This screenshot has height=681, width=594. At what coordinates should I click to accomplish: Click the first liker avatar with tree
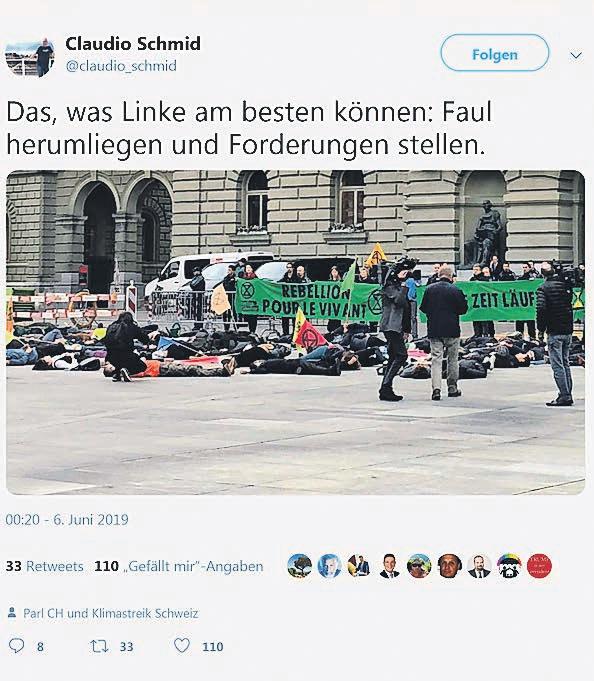pyautogui.click(x=300, y=566)
